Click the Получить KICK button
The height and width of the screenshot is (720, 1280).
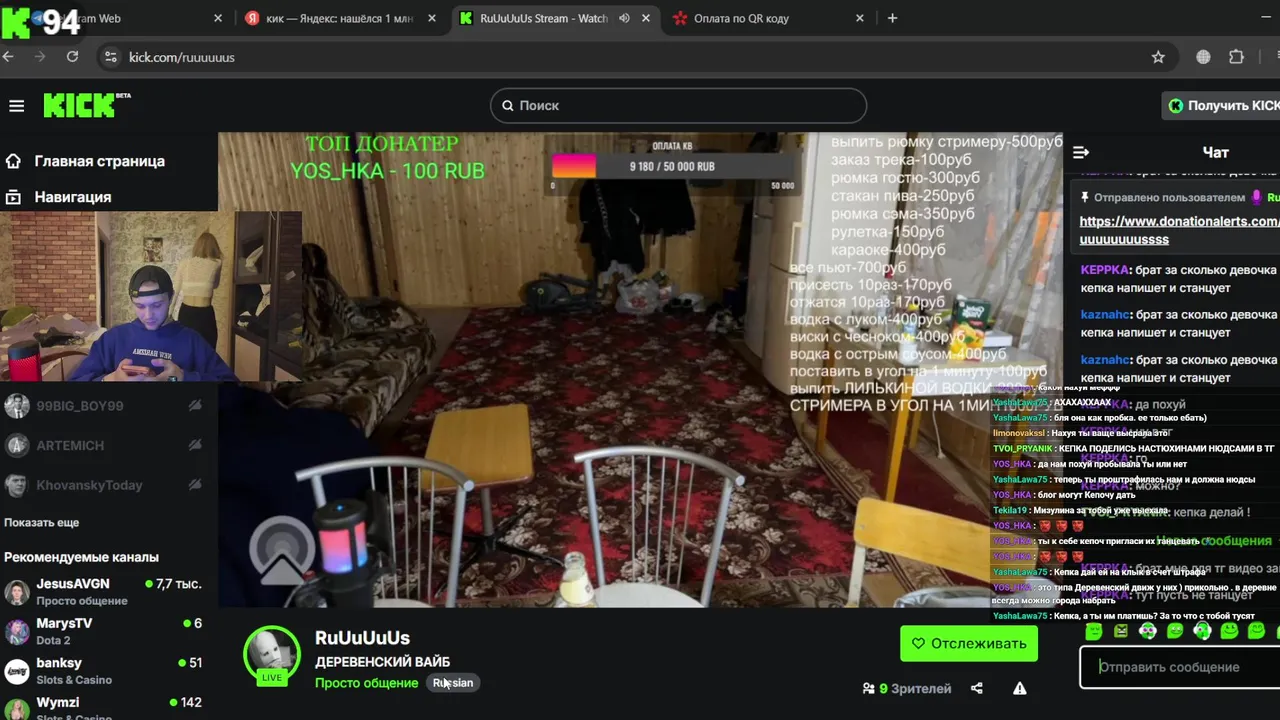tap(1222, 105)
